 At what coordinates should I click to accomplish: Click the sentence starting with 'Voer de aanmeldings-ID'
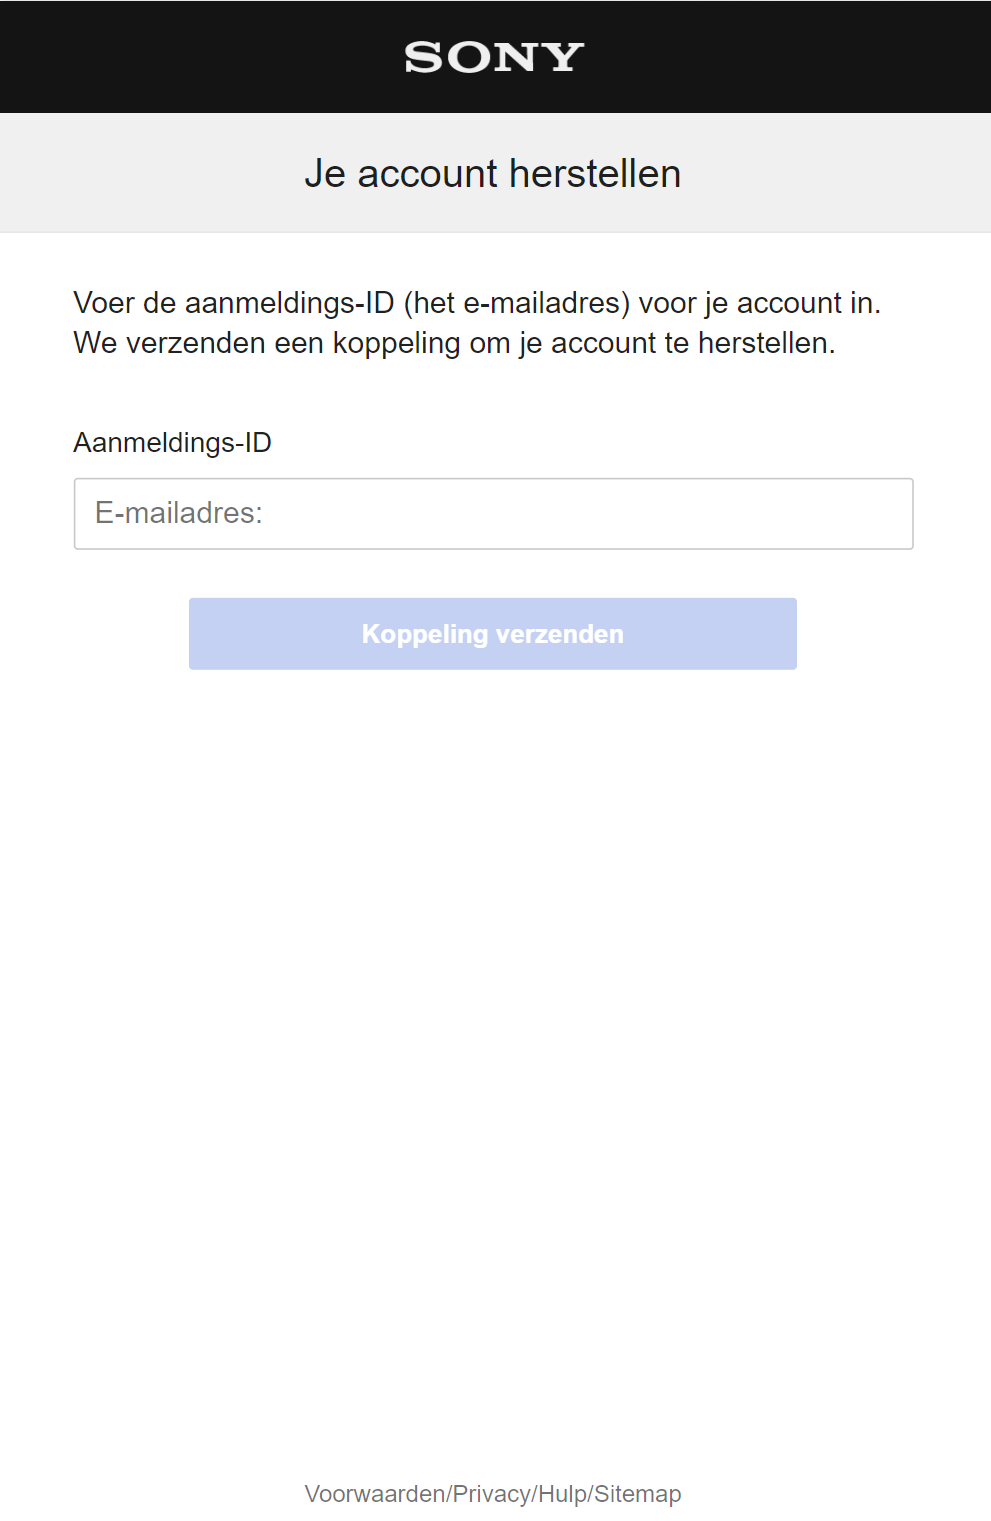click(x=477, y=303)
